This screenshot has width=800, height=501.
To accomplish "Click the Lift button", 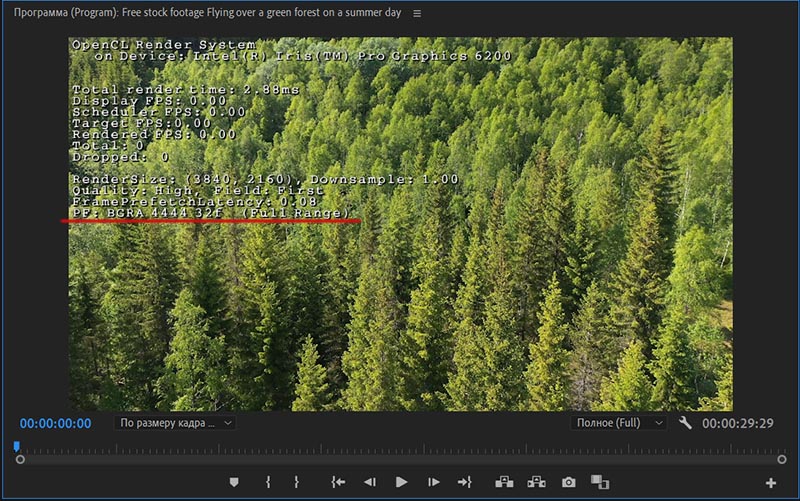I will tap(504, 482).
